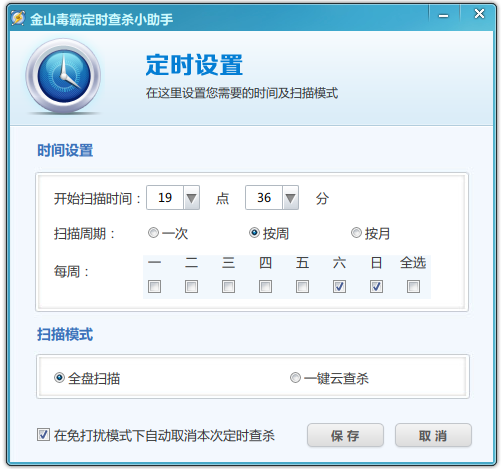
Task: Open the minute dropdown showing 36
Action: point(290,198)
